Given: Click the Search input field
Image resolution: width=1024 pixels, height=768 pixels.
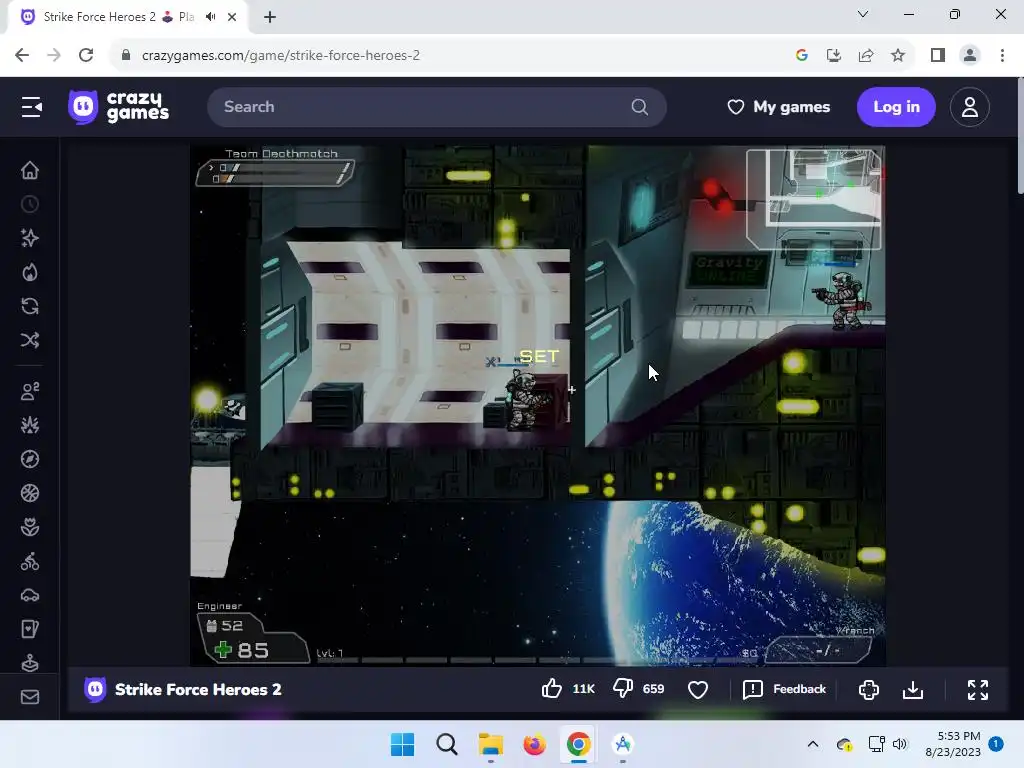Looking at the screenshot, I should point(436,107).
